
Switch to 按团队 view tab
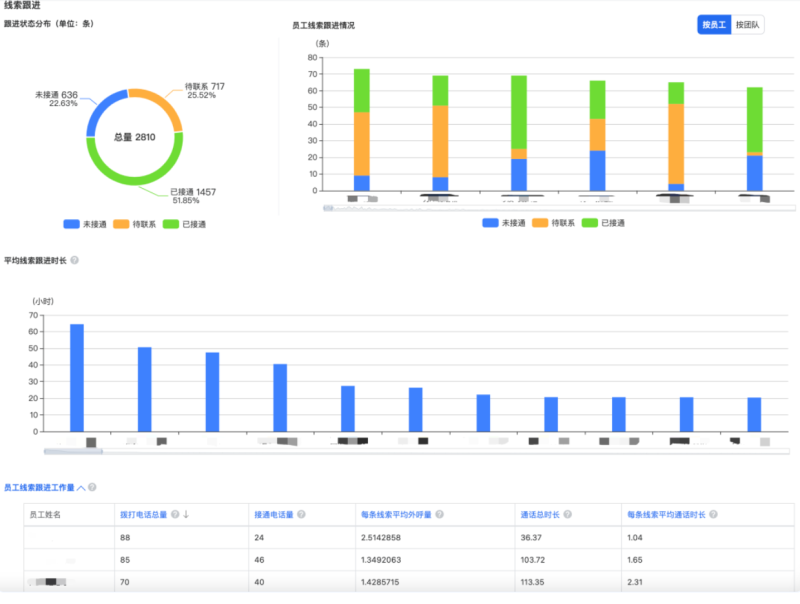point(747,25)
